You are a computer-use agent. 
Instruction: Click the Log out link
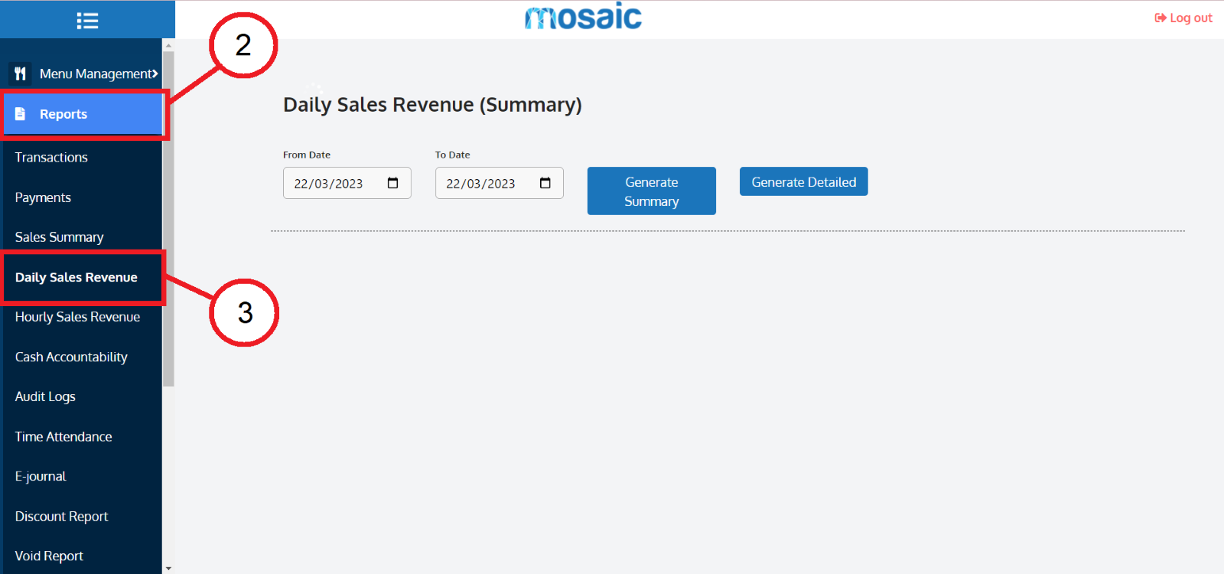1183,18
